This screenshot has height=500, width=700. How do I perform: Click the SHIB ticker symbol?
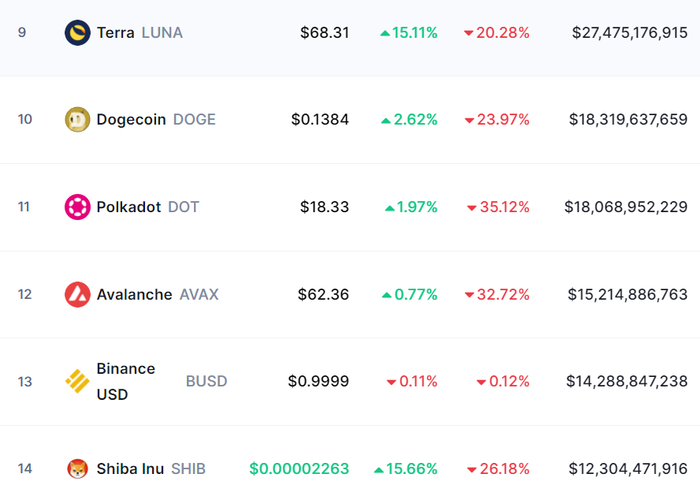(x=188, y=469)
